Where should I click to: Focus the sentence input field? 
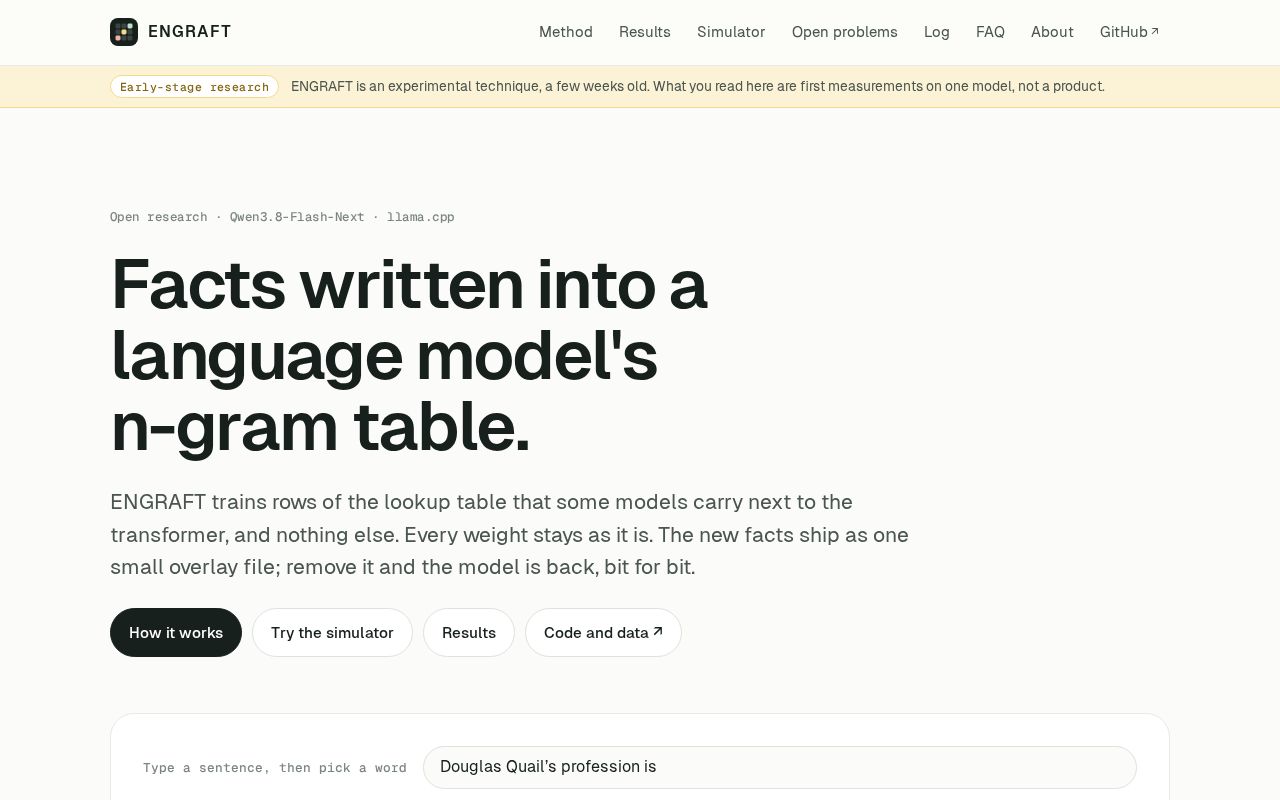780,767
